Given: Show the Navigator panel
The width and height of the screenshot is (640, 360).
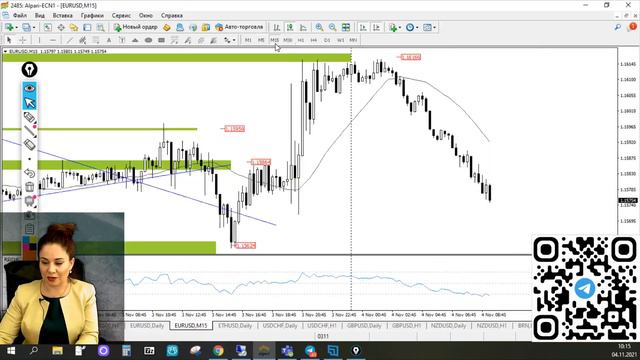Looking at the screenshot, I should point(73,27).
